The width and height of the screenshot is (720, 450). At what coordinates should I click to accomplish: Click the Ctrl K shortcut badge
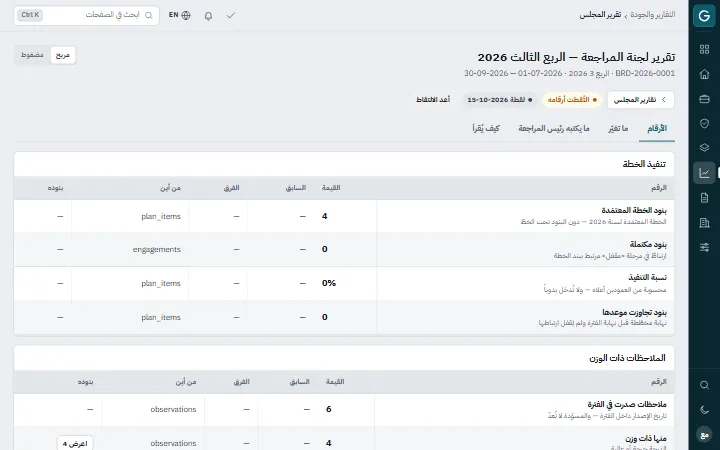click(x=30, y=15)
